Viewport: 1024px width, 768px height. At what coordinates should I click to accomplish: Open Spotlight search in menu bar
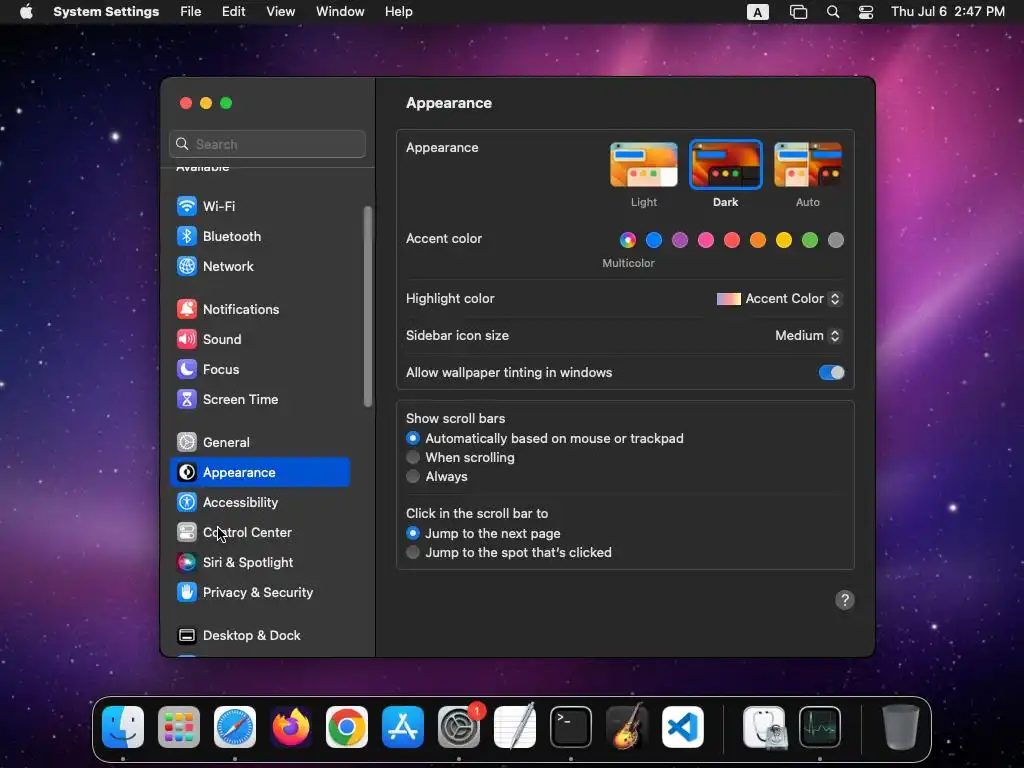pos(833,12)
